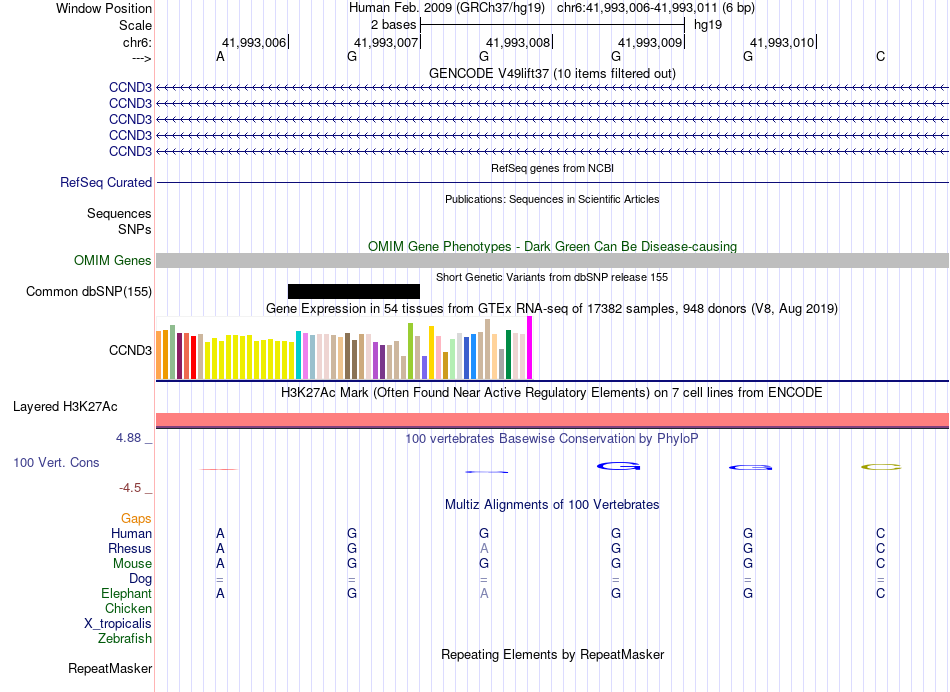Viewport: 950px width, 692px height.
Task: Click the SNPs track label
Action: pos(135,229)
